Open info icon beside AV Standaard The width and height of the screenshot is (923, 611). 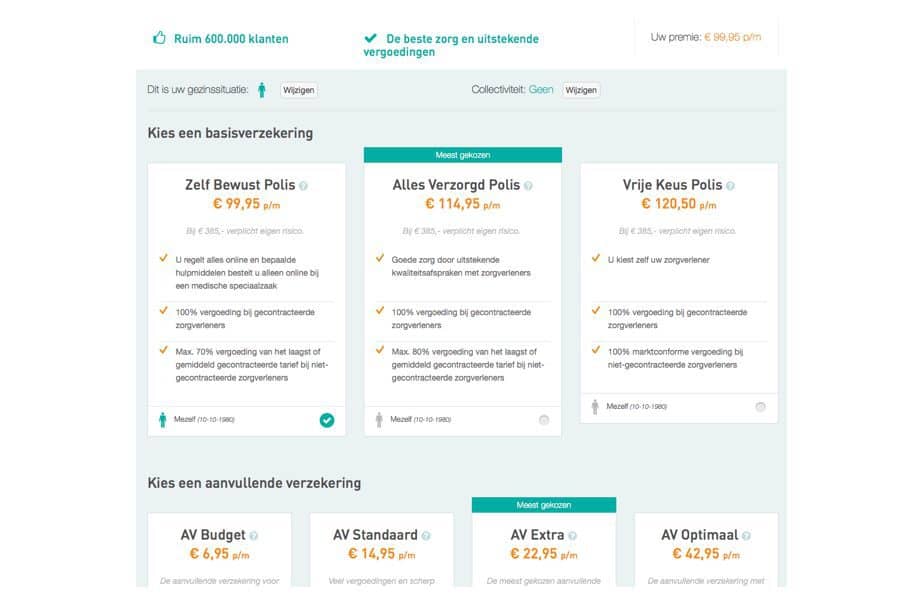click(x=426, y=536)
